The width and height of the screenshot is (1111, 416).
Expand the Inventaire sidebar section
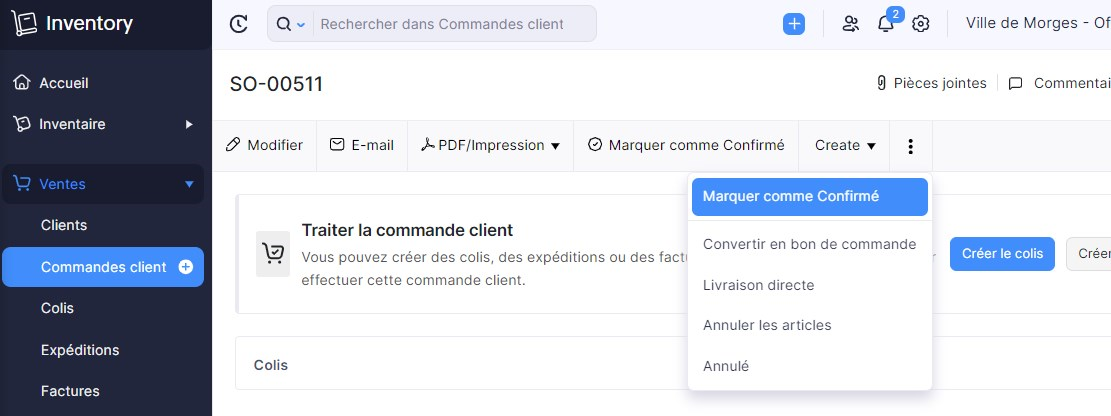[x=189, y=124]
